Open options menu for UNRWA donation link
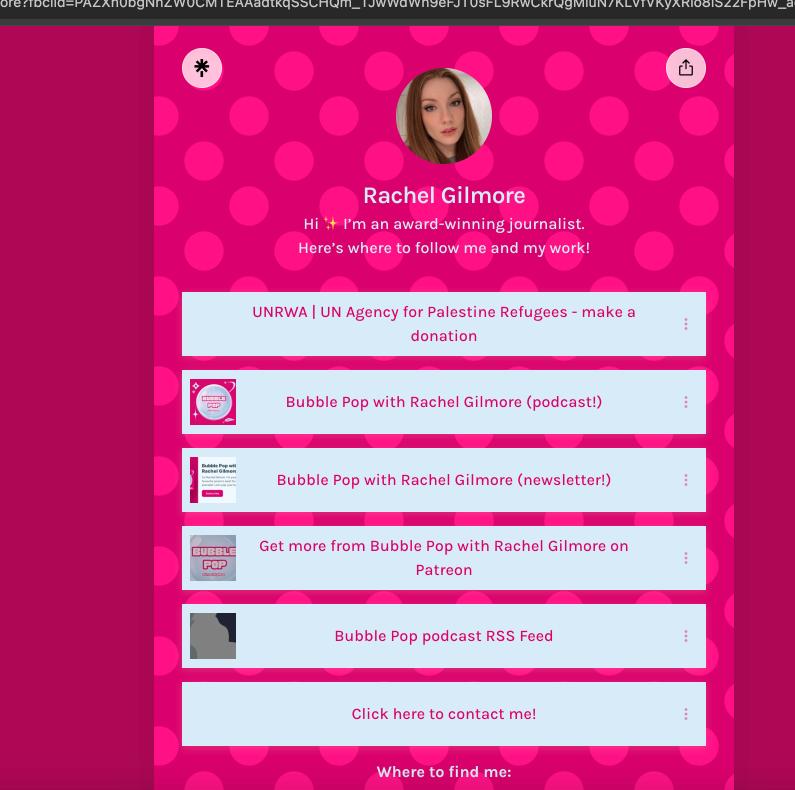 [686, 324]
